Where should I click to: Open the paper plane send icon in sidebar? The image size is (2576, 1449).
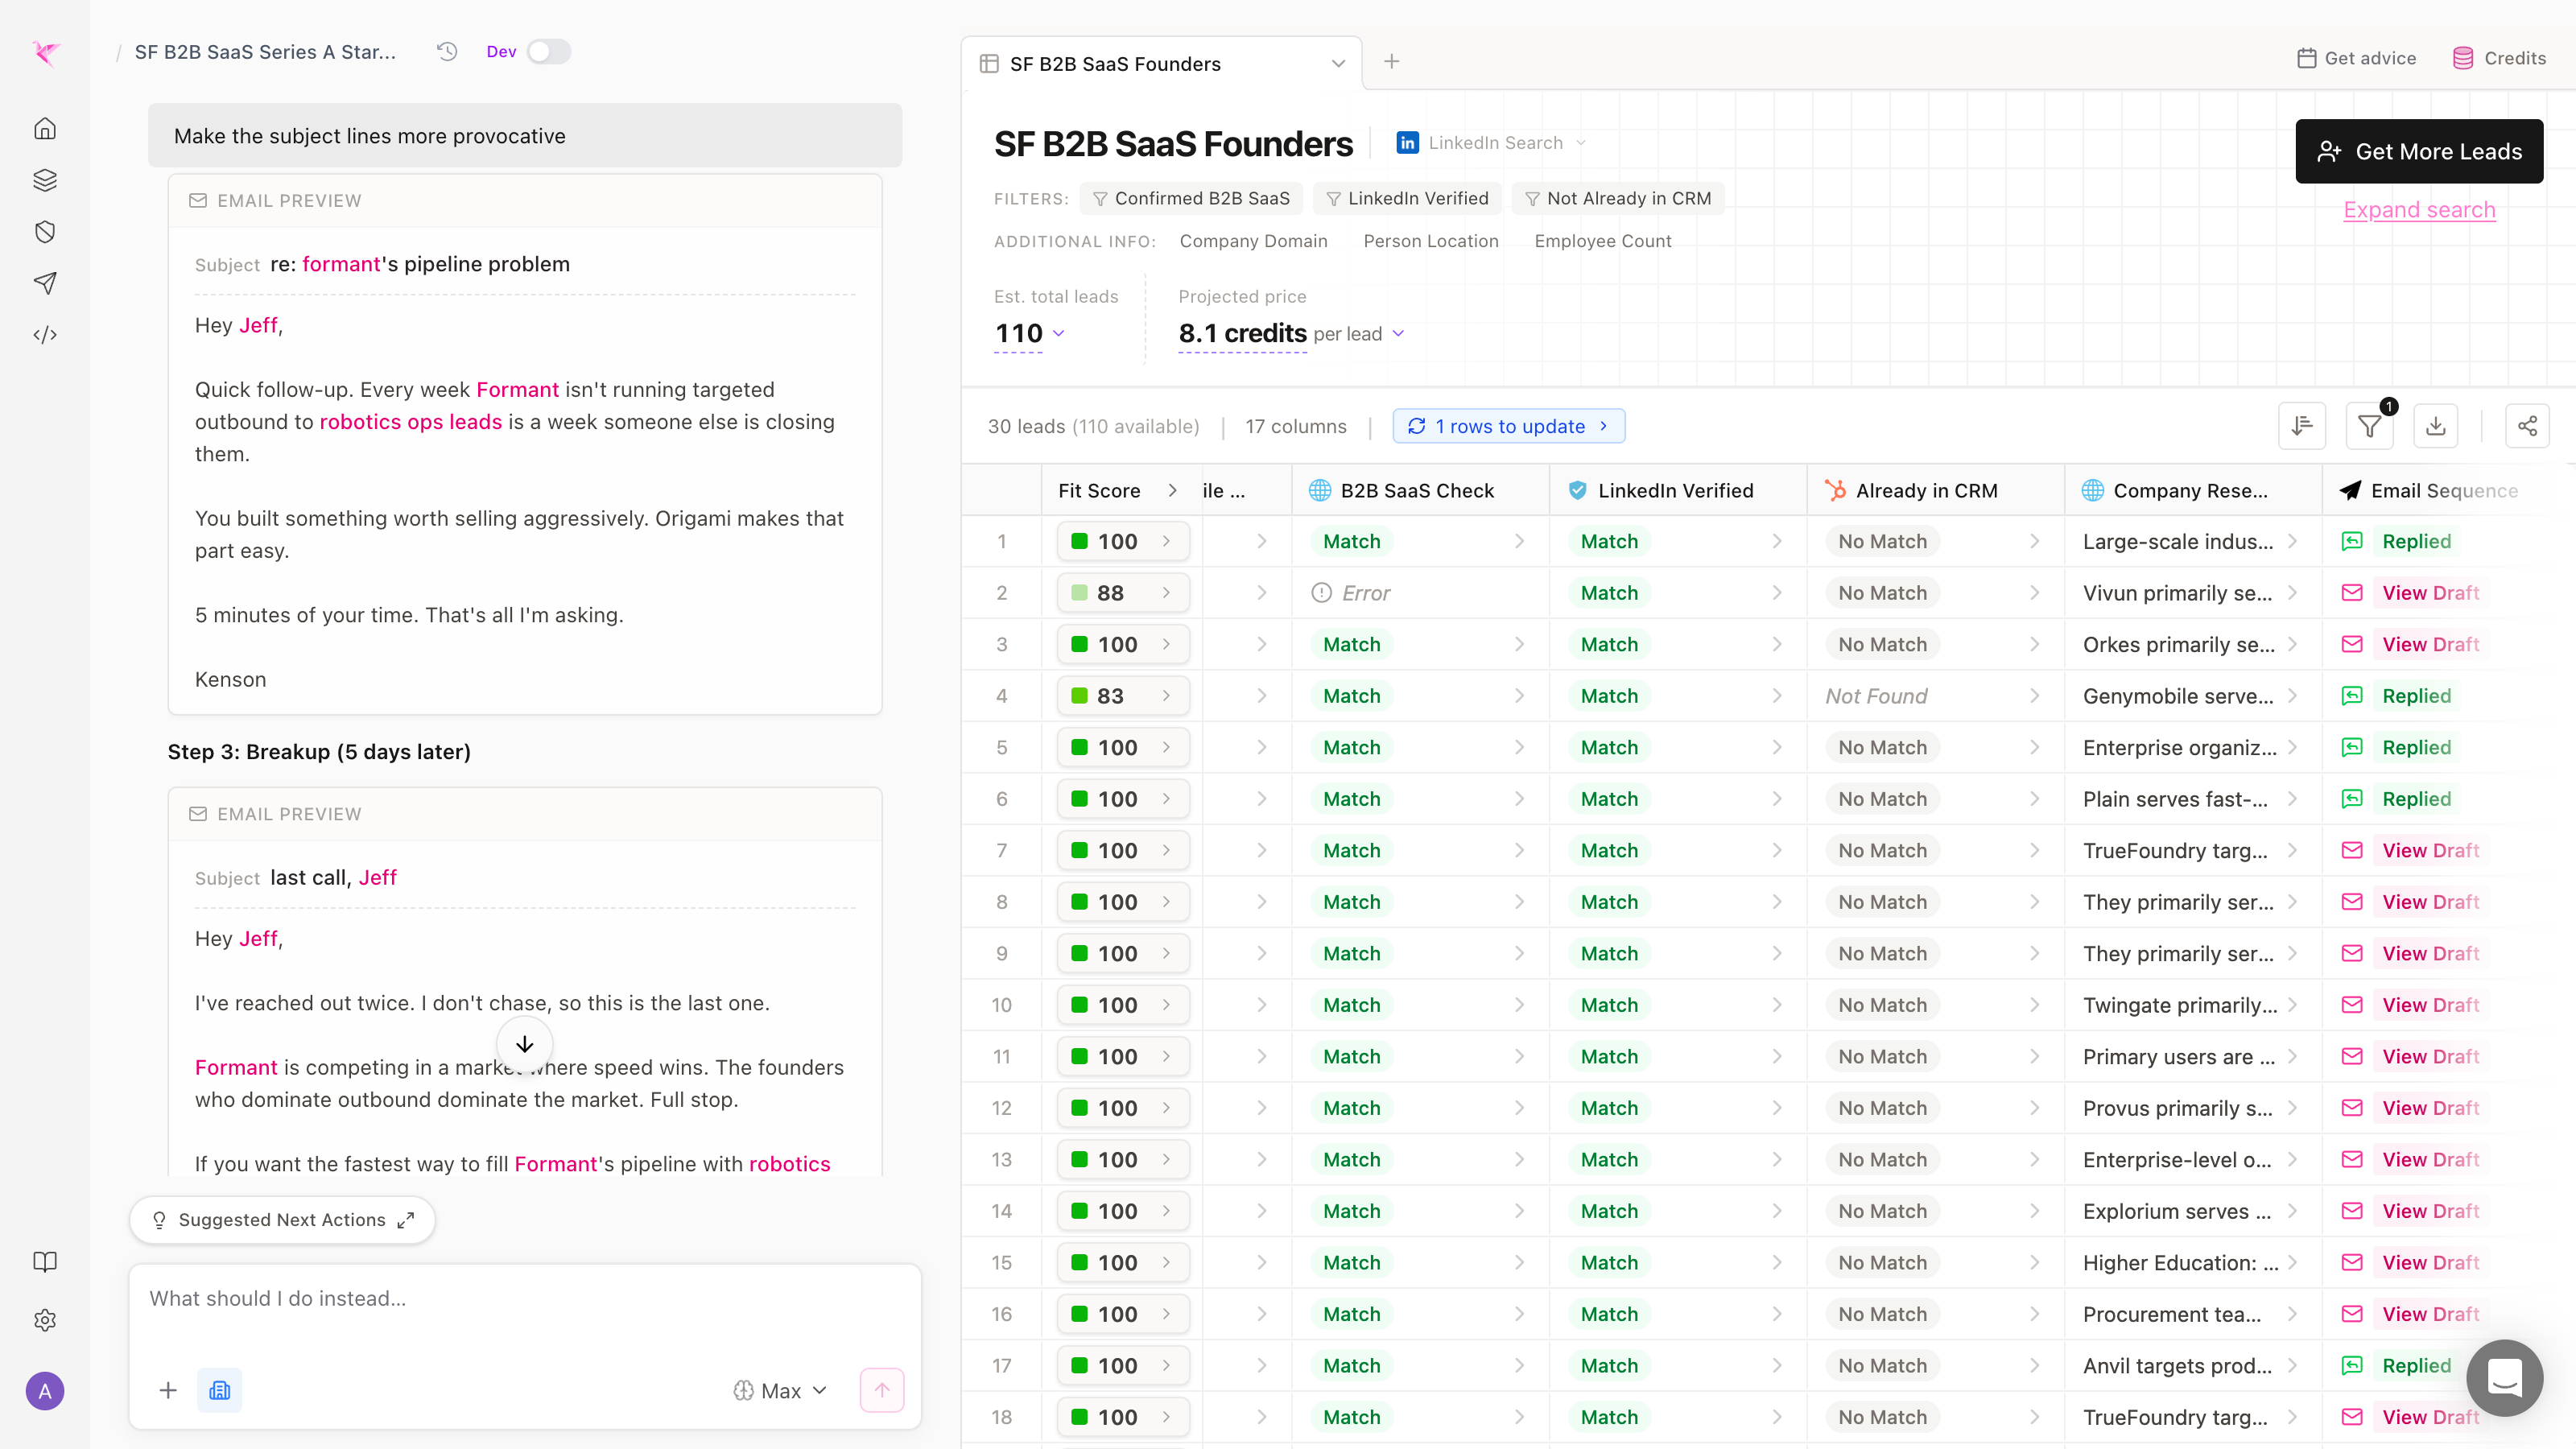(45, 283)
